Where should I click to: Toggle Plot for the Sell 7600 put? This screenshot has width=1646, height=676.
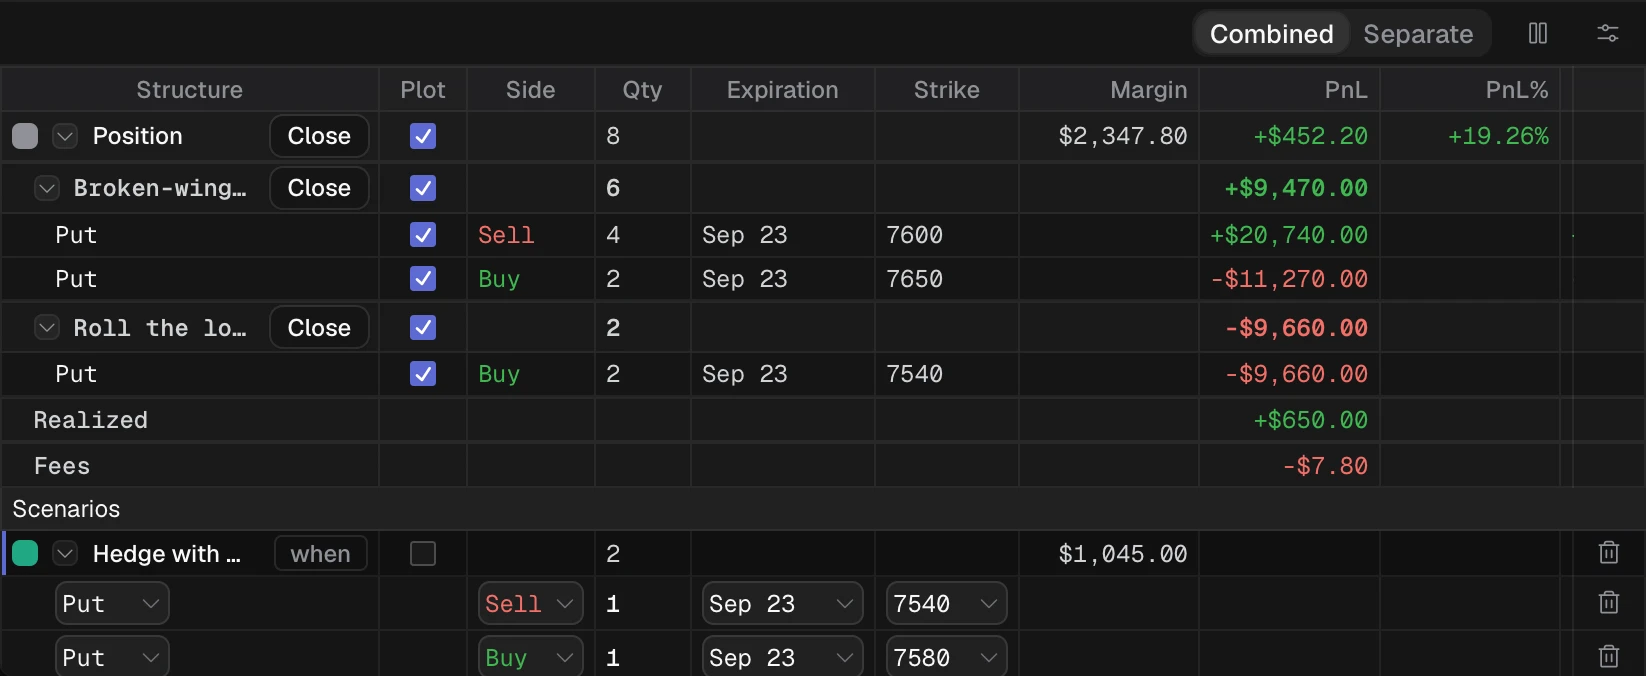click(x=423, y=235)
